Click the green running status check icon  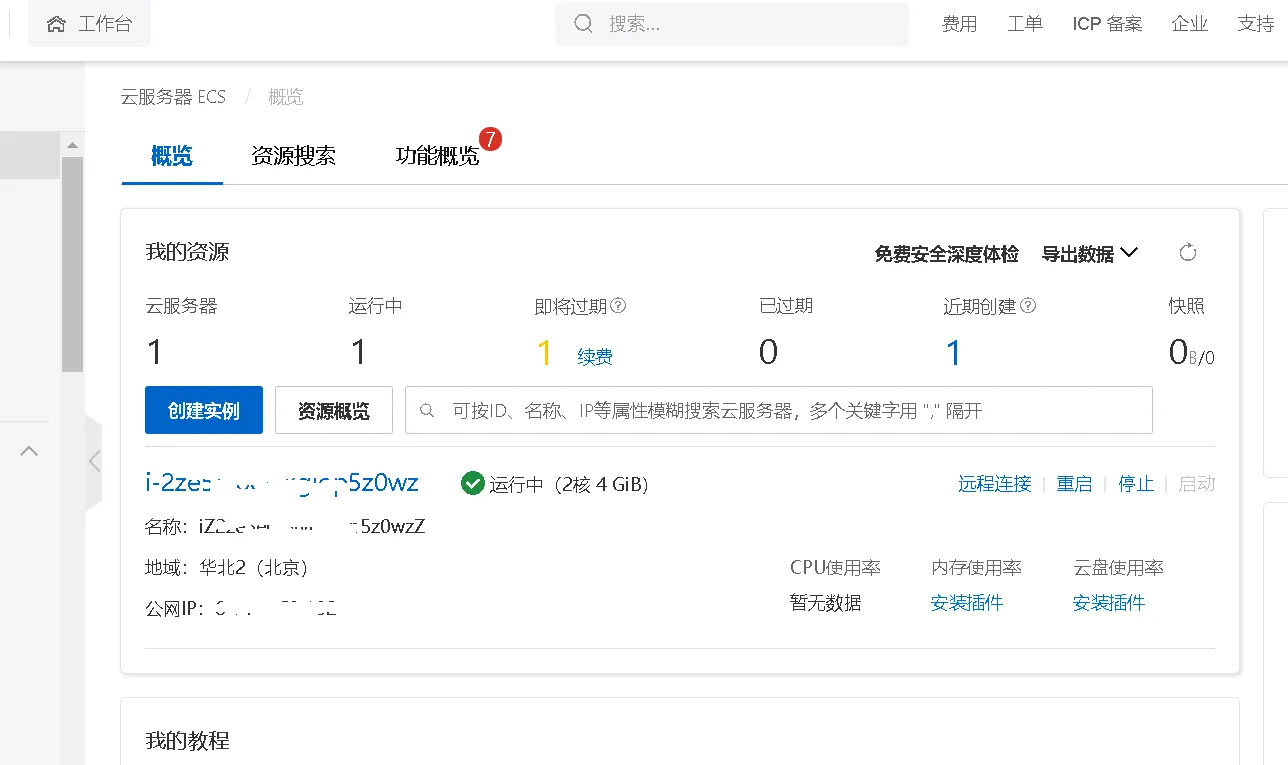pos(472,484)
